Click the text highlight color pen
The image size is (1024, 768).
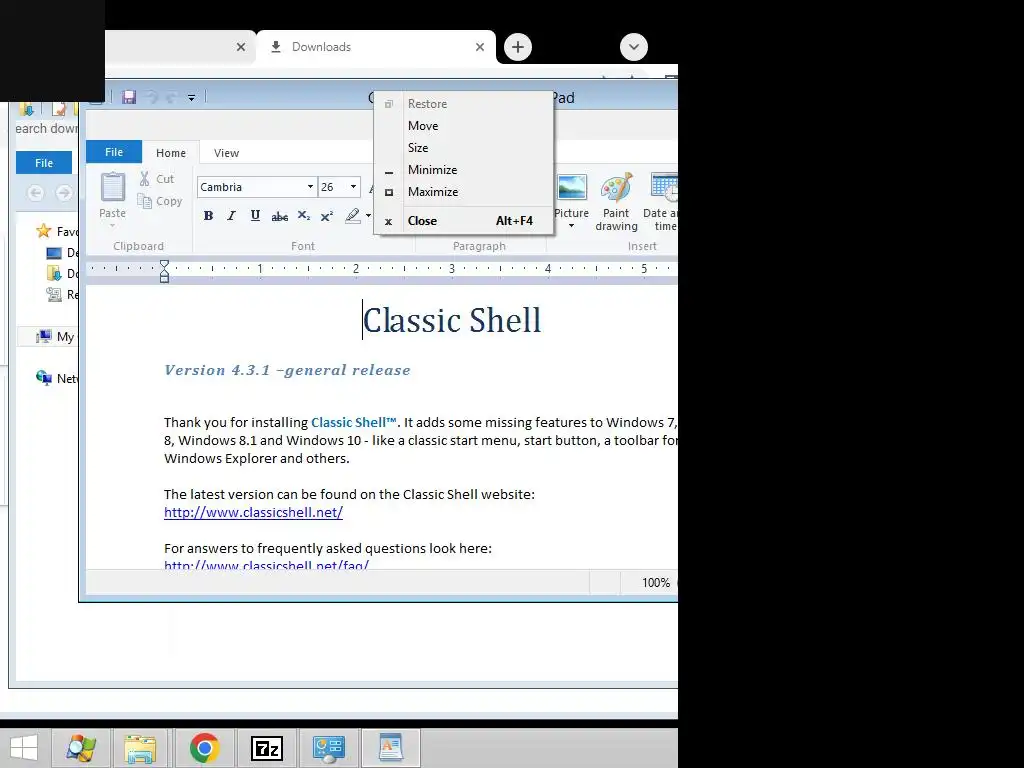[353, 216]
